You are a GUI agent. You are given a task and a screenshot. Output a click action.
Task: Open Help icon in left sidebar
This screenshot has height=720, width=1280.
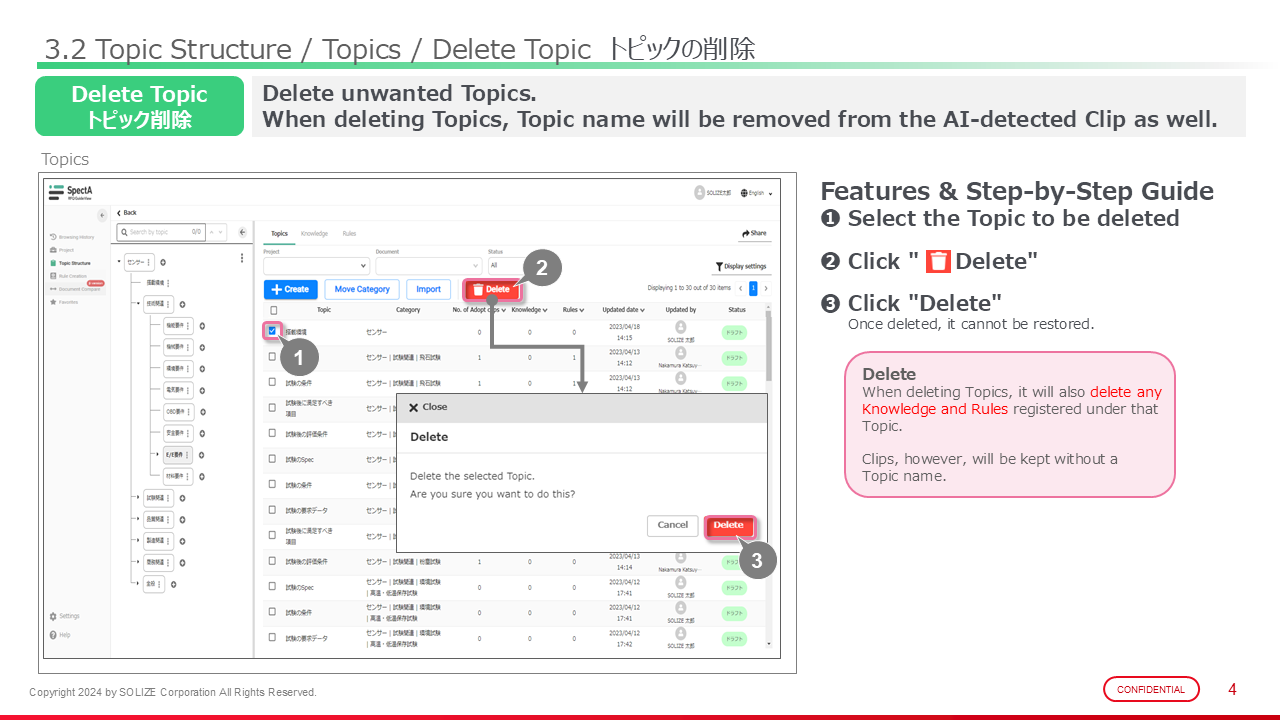(x=53, y=634)
